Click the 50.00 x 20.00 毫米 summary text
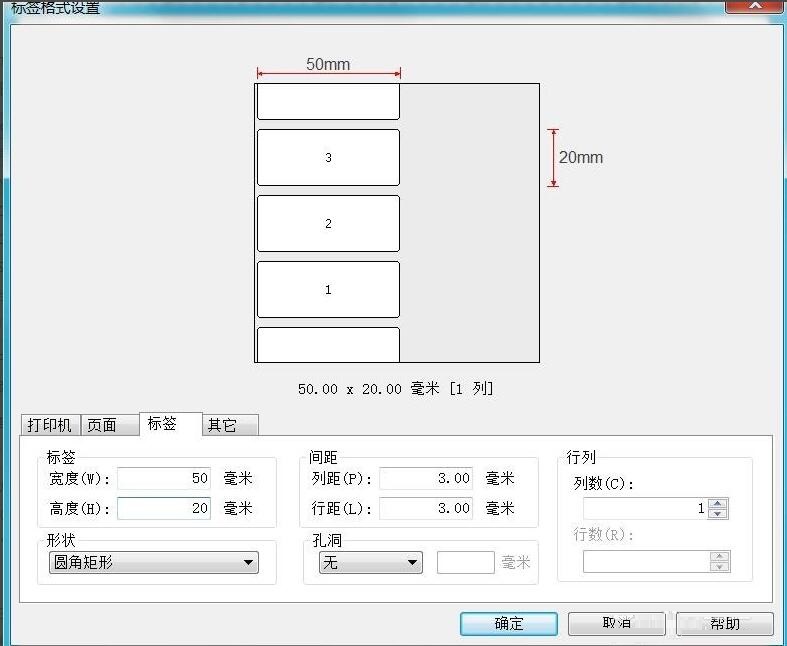The width and height of the screenshot is (787, 646). point(396,389)
